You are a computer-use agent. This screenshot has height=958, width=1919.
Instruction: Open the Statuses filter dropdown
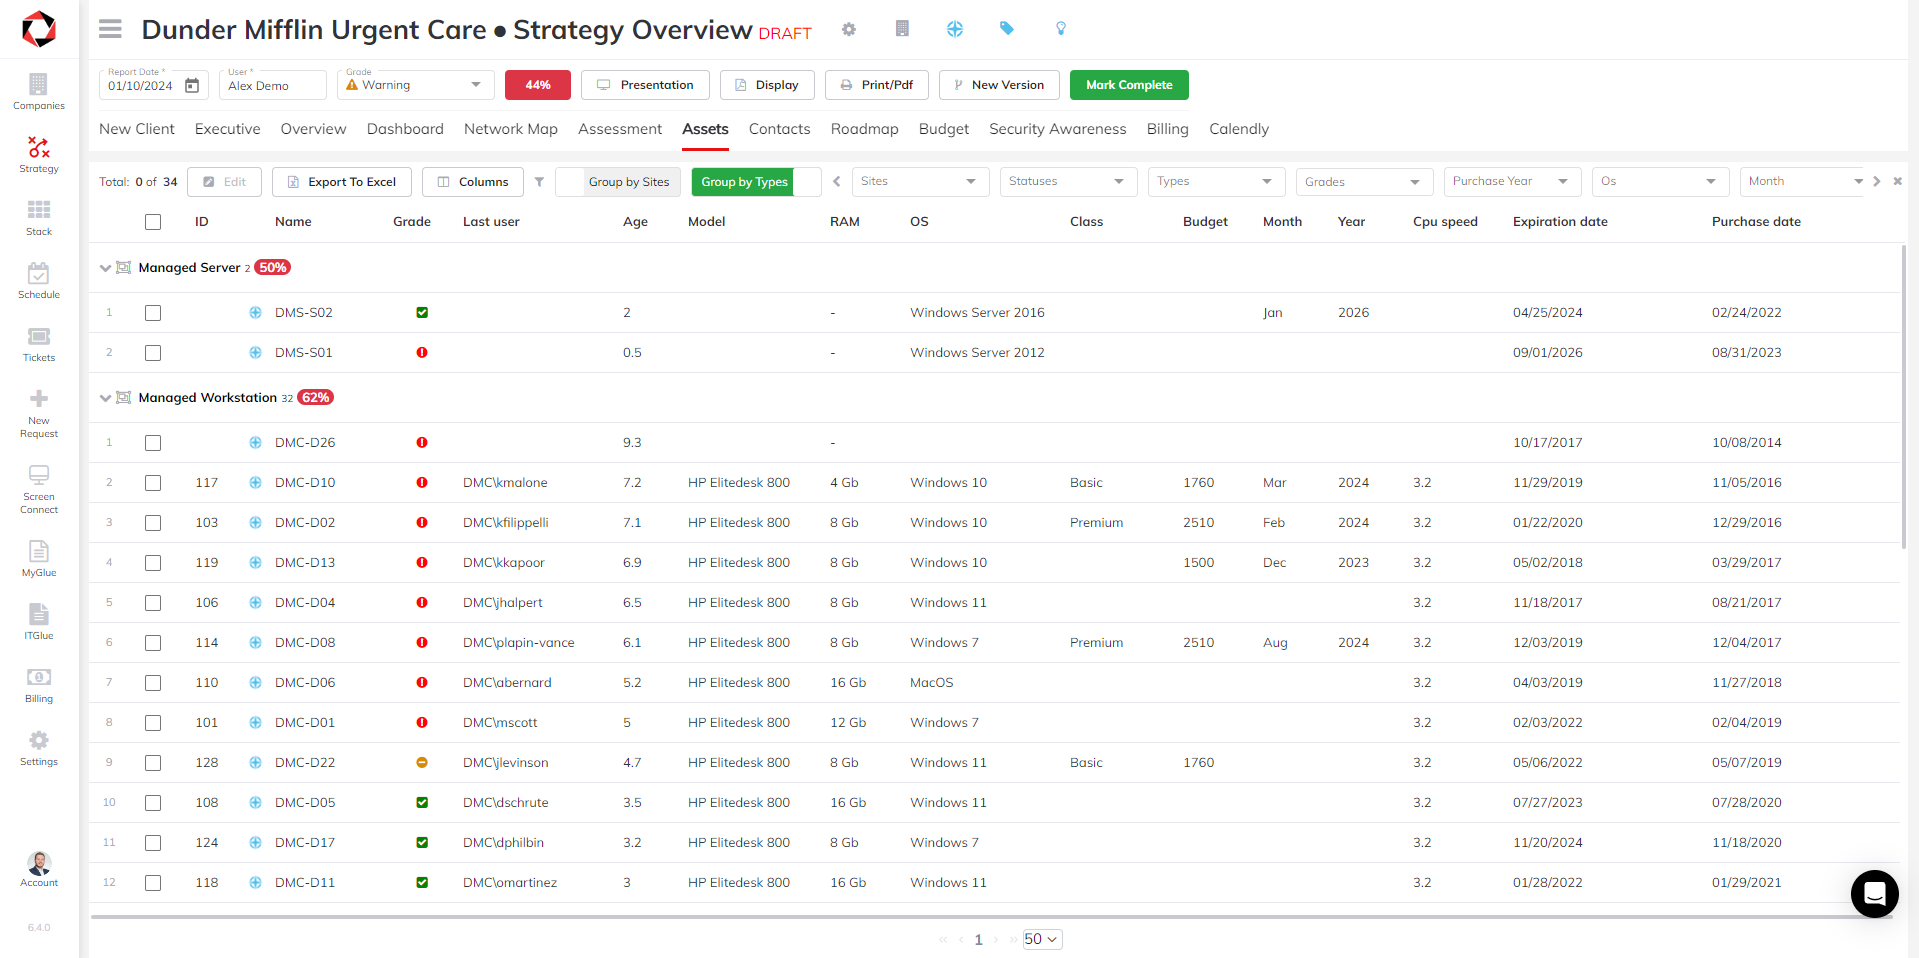tap(1069, 181)
